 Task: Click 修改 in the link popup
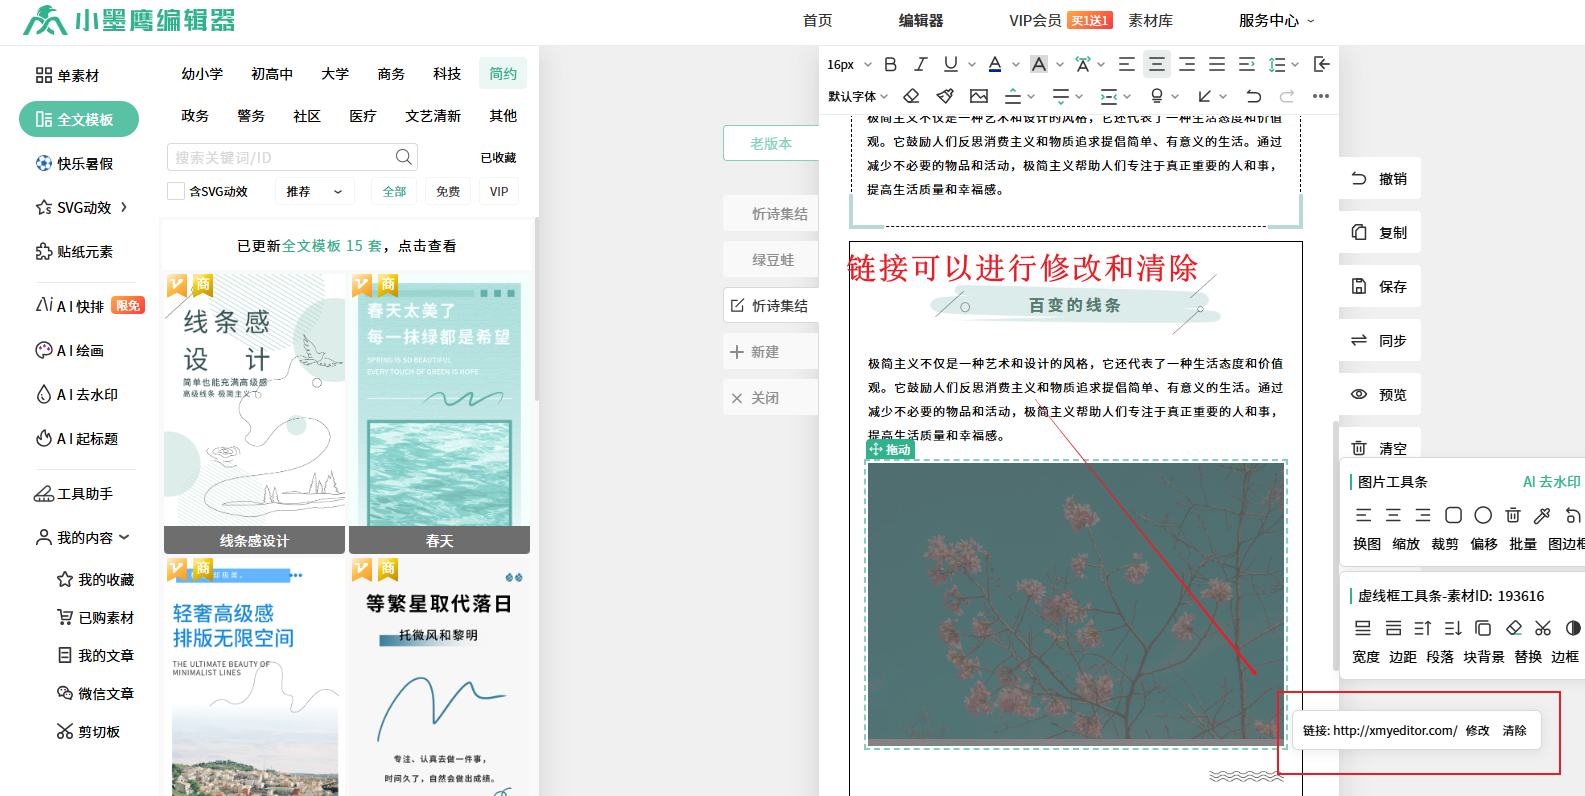(1477, 730)
